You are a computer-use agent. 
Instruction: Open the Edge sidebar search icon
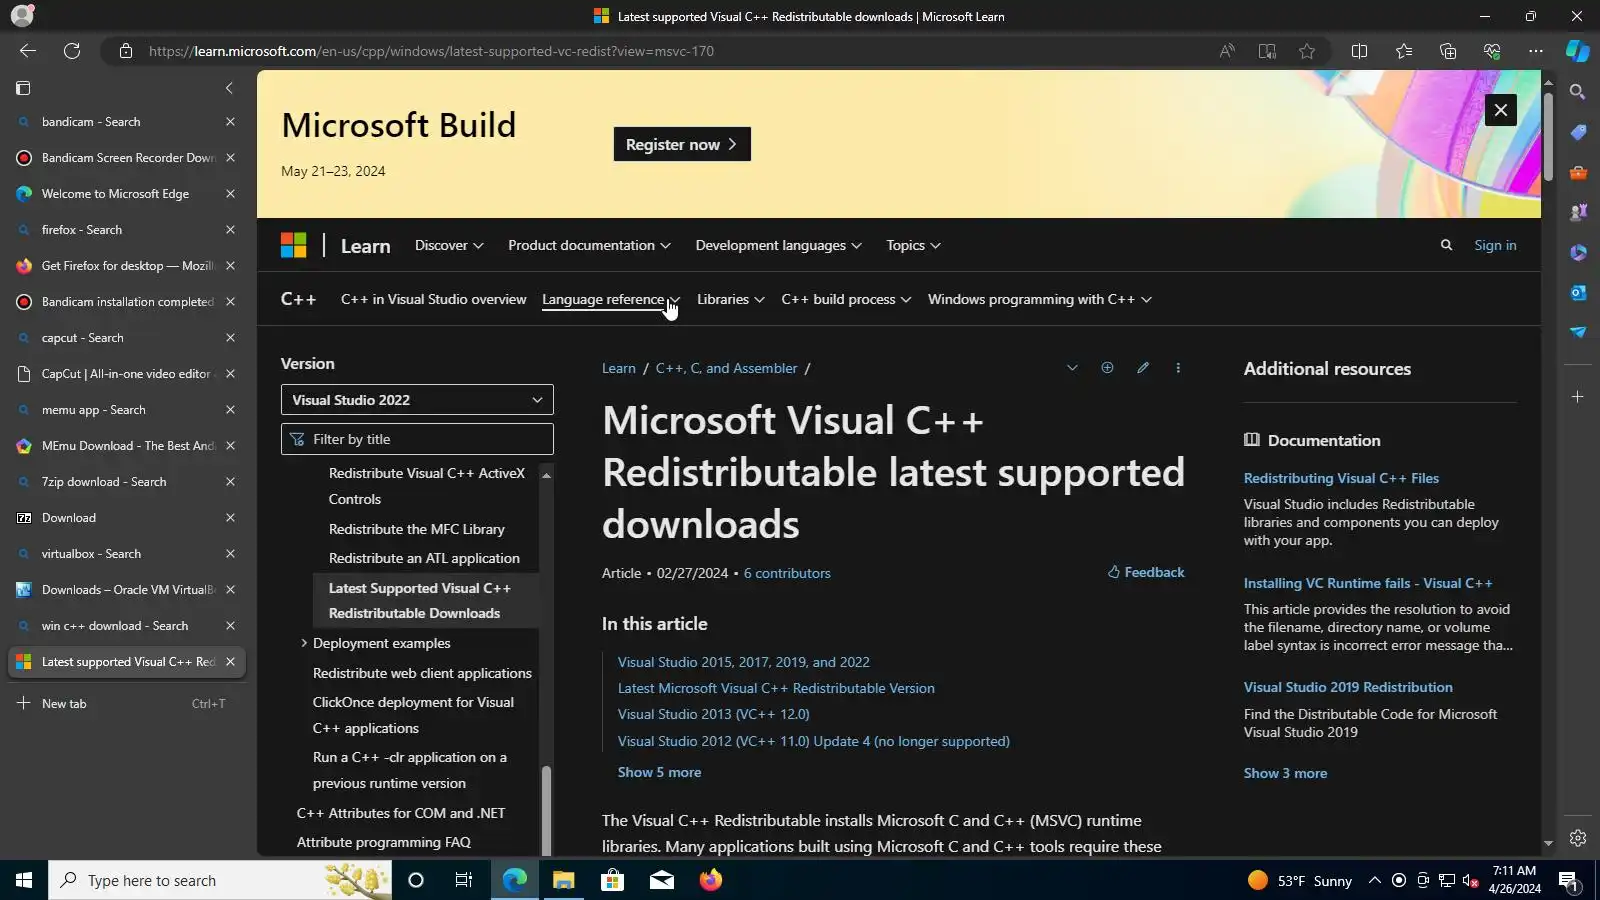(x=1578, y=92)
